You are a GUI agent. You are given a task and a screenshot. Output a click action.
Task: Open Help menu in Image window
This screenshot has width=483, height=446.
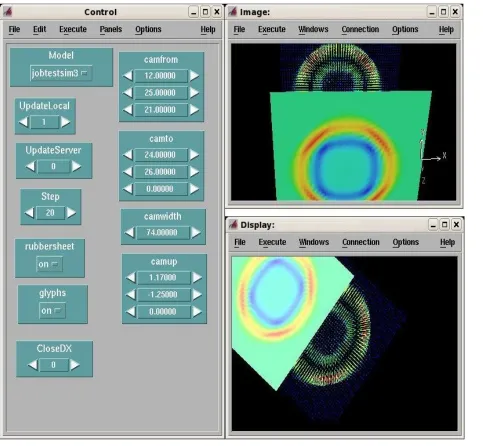click(x=446, y=29)
